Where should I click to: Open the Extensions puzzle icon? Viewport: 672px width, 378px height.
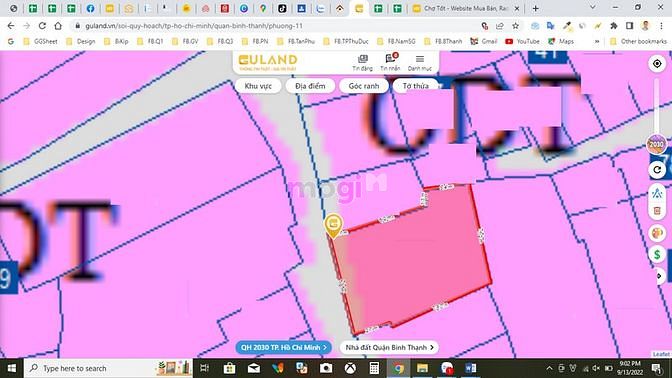point(614,26)
